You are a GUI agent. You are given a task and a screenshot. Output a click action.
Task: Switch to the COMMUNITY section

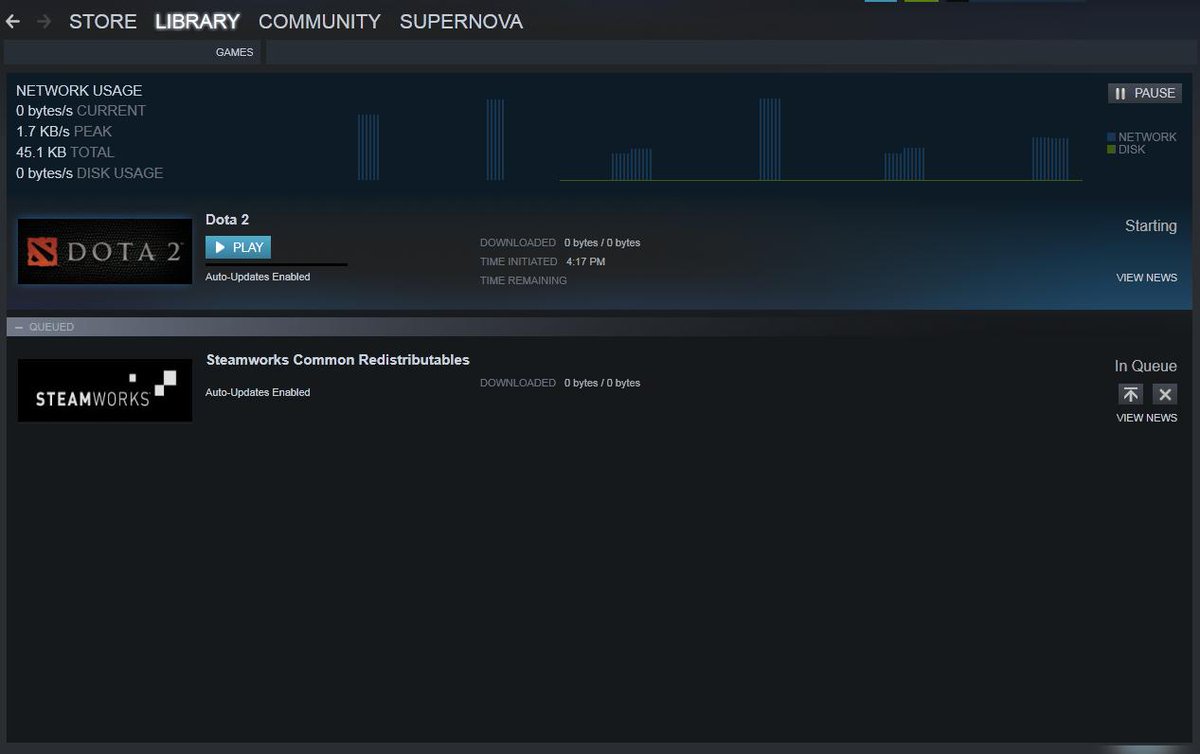coord(319,21)
